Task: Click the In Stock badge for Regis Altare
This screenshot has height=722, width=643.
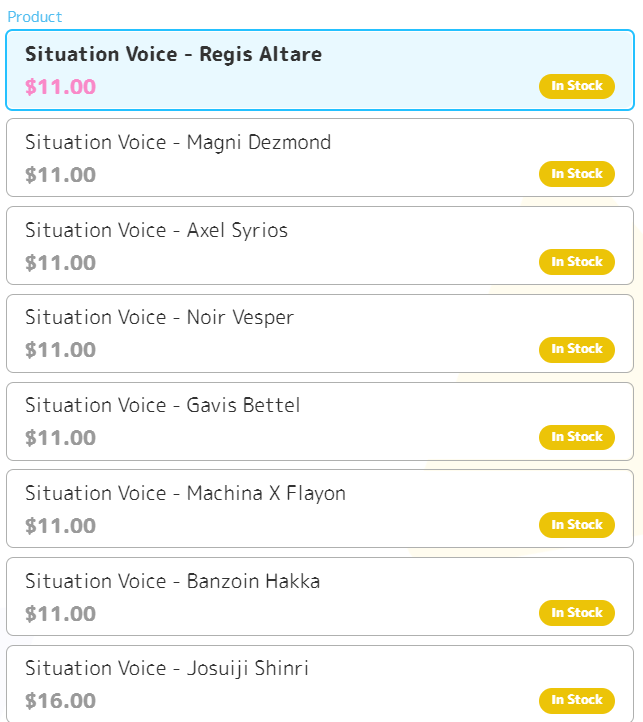Action: click(577, 86)
